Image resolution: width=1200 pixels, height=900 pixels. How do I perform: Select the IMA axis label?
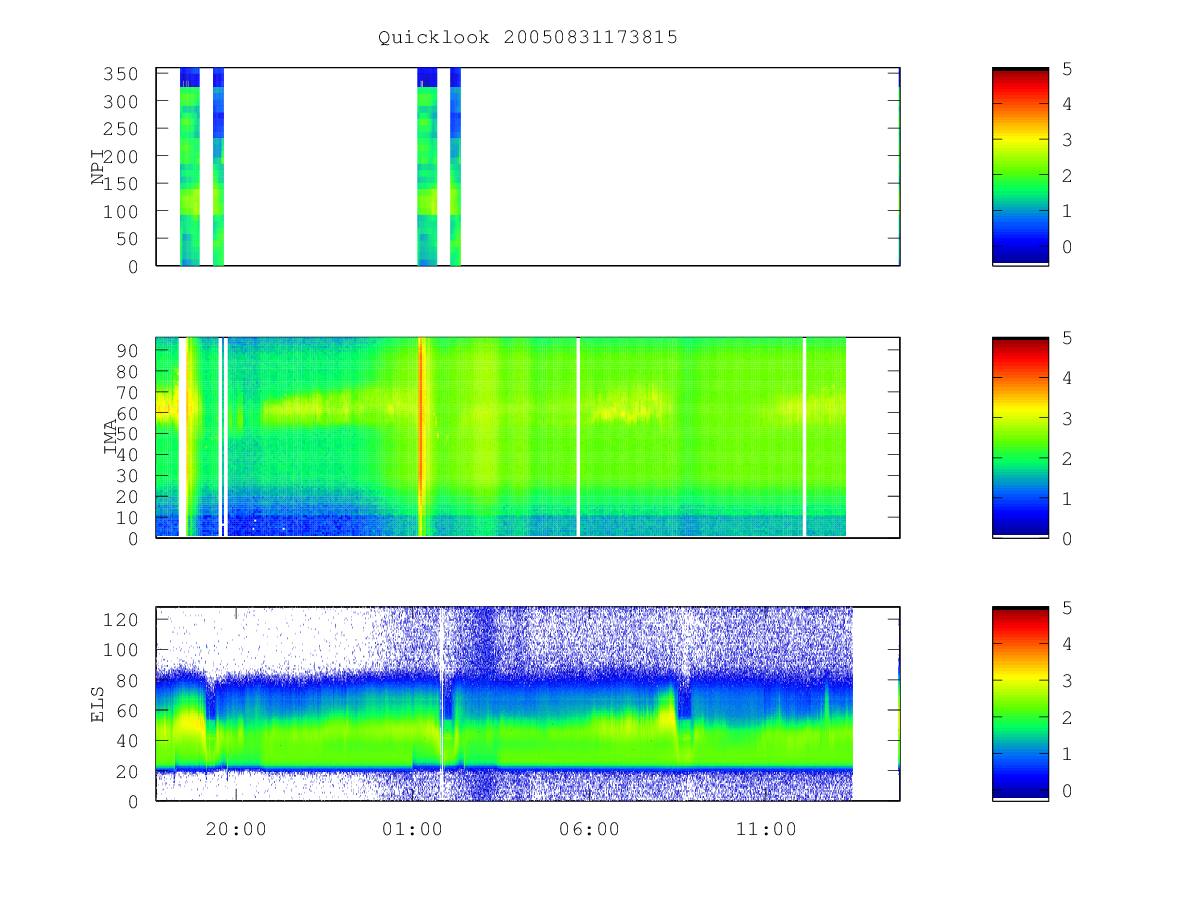[x=111, y=437]
